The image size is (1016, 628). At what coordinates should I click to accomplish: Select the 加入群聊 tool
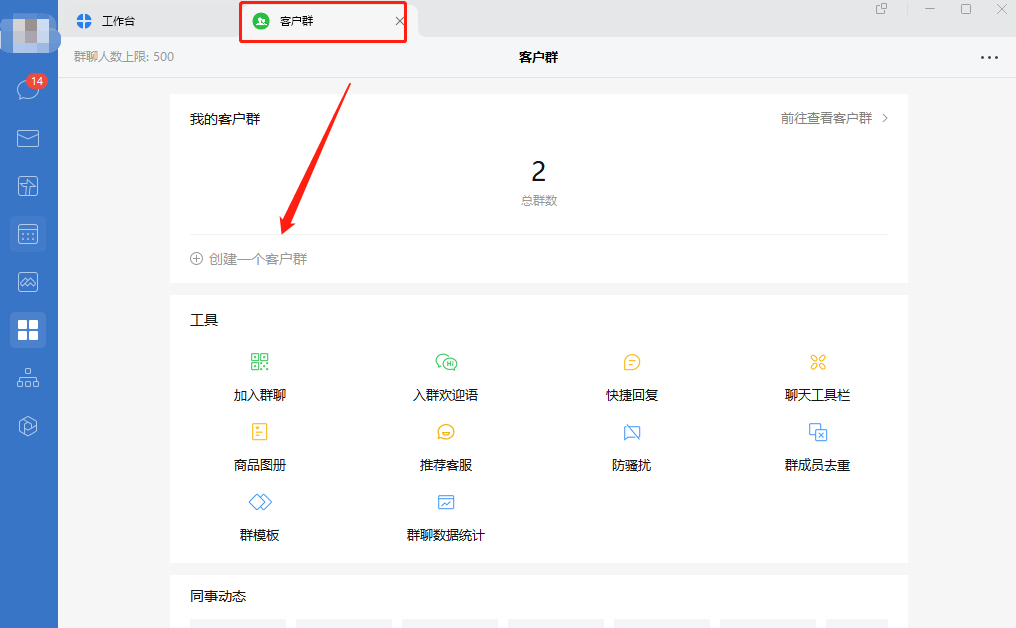(259, 375)
